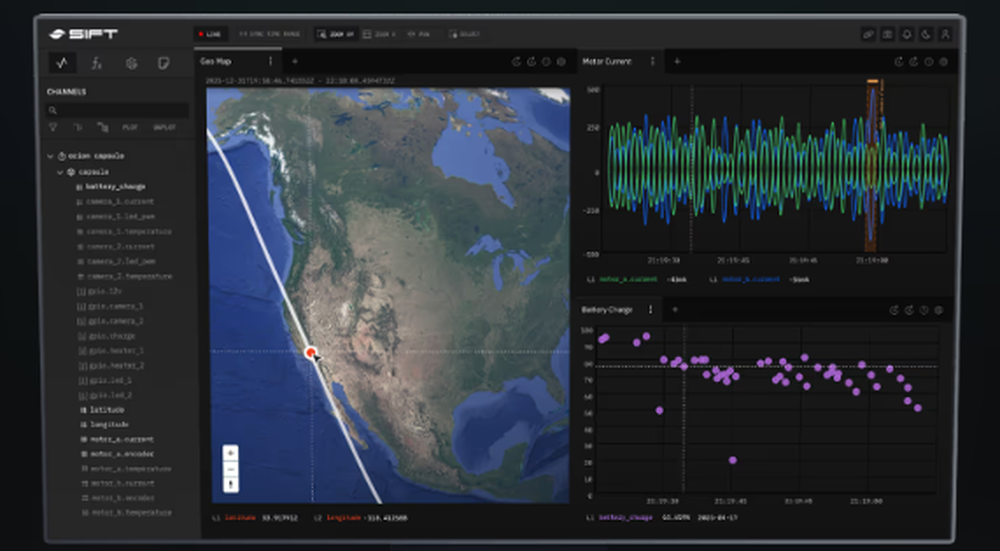Screen dimensions: 1000x551
Task: Open Motor Current panel settings gear
Action: [943, 62]
